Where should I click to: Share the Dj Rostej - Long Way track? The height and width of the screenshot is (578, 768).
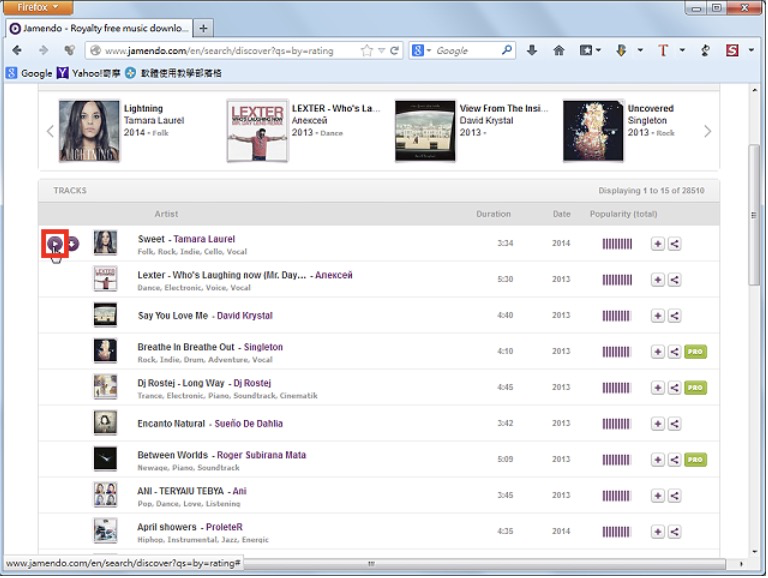pyautogui.click(x=674, y=387)
